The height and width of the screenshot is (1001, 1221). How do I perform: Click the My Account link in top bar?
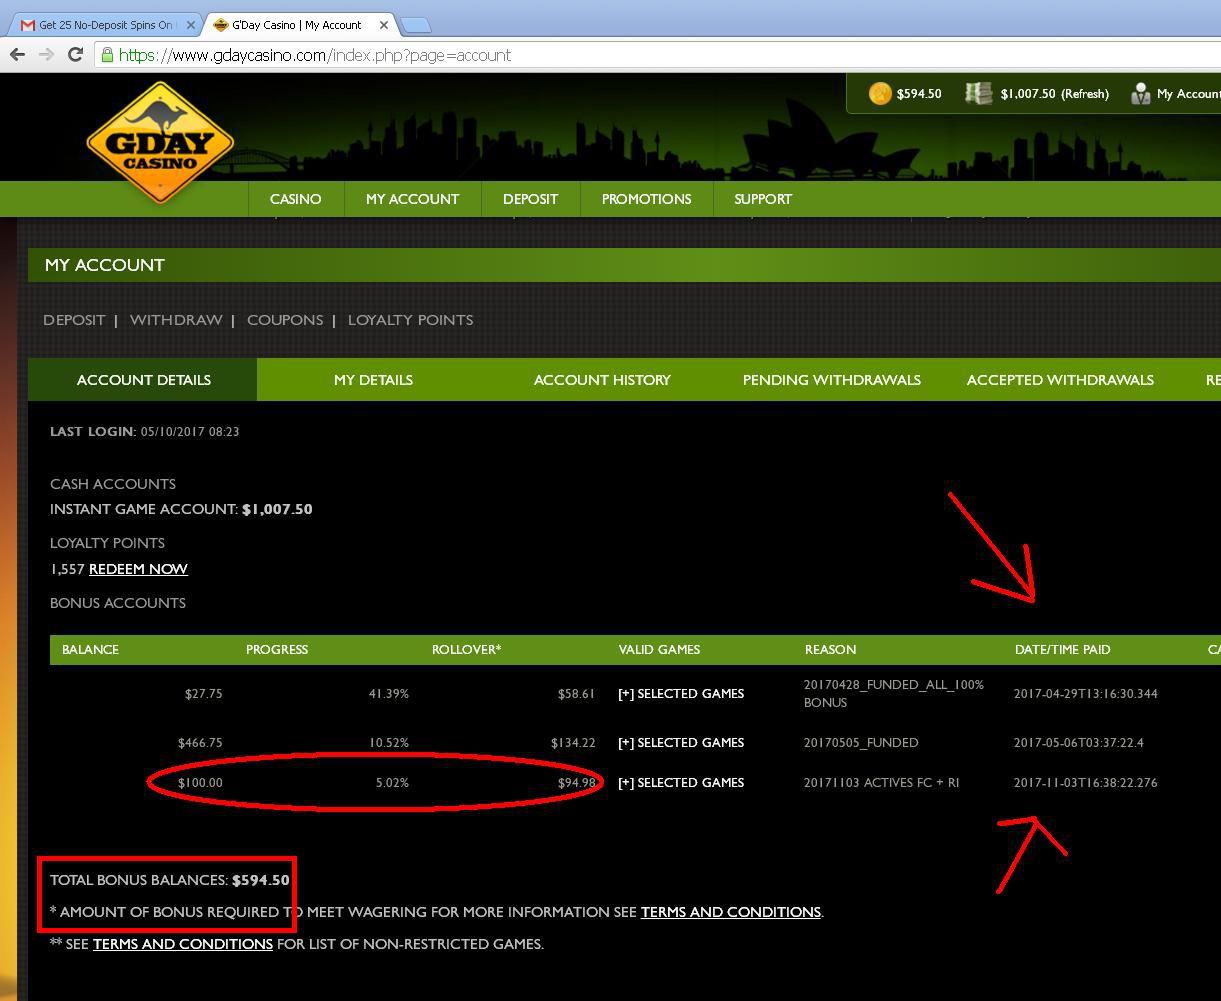click(1188, 94)
